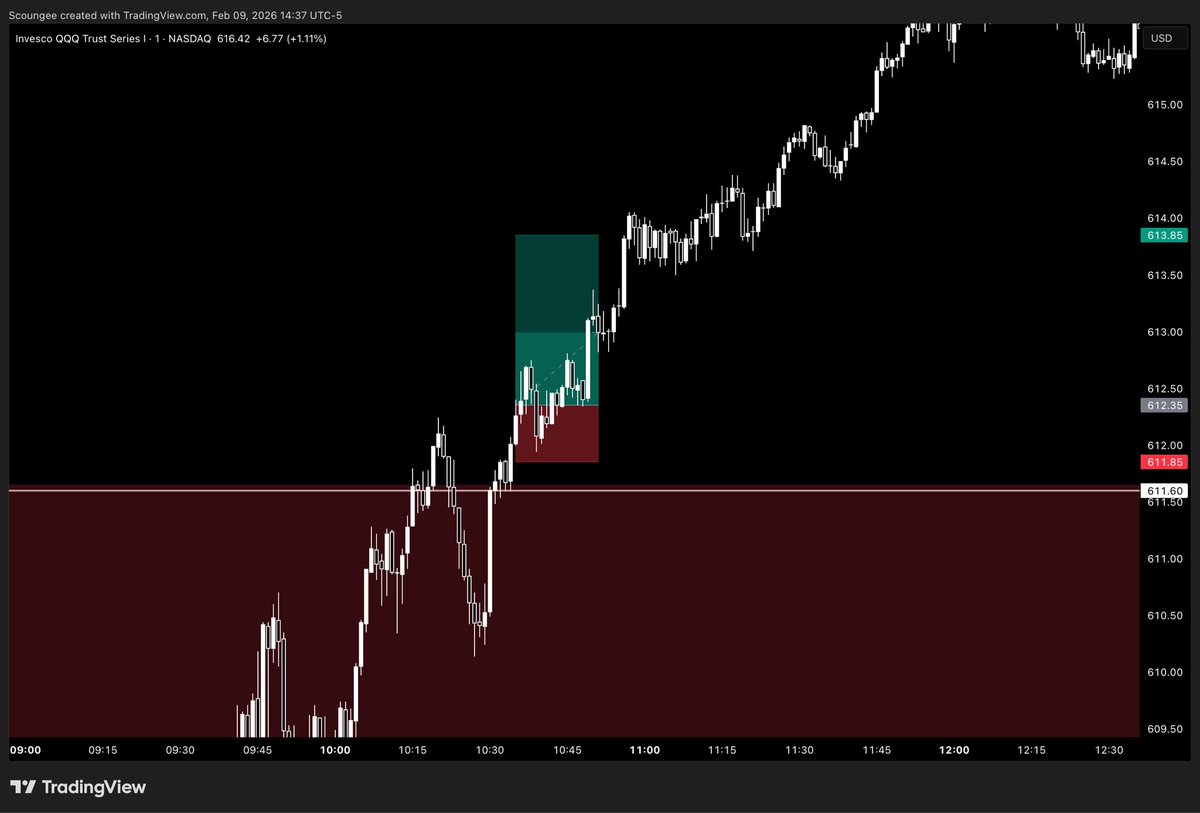This screenshot has height=813, width=1200.
Task: Click the 611.00 price axis label
Action: tap(1164, 558)
